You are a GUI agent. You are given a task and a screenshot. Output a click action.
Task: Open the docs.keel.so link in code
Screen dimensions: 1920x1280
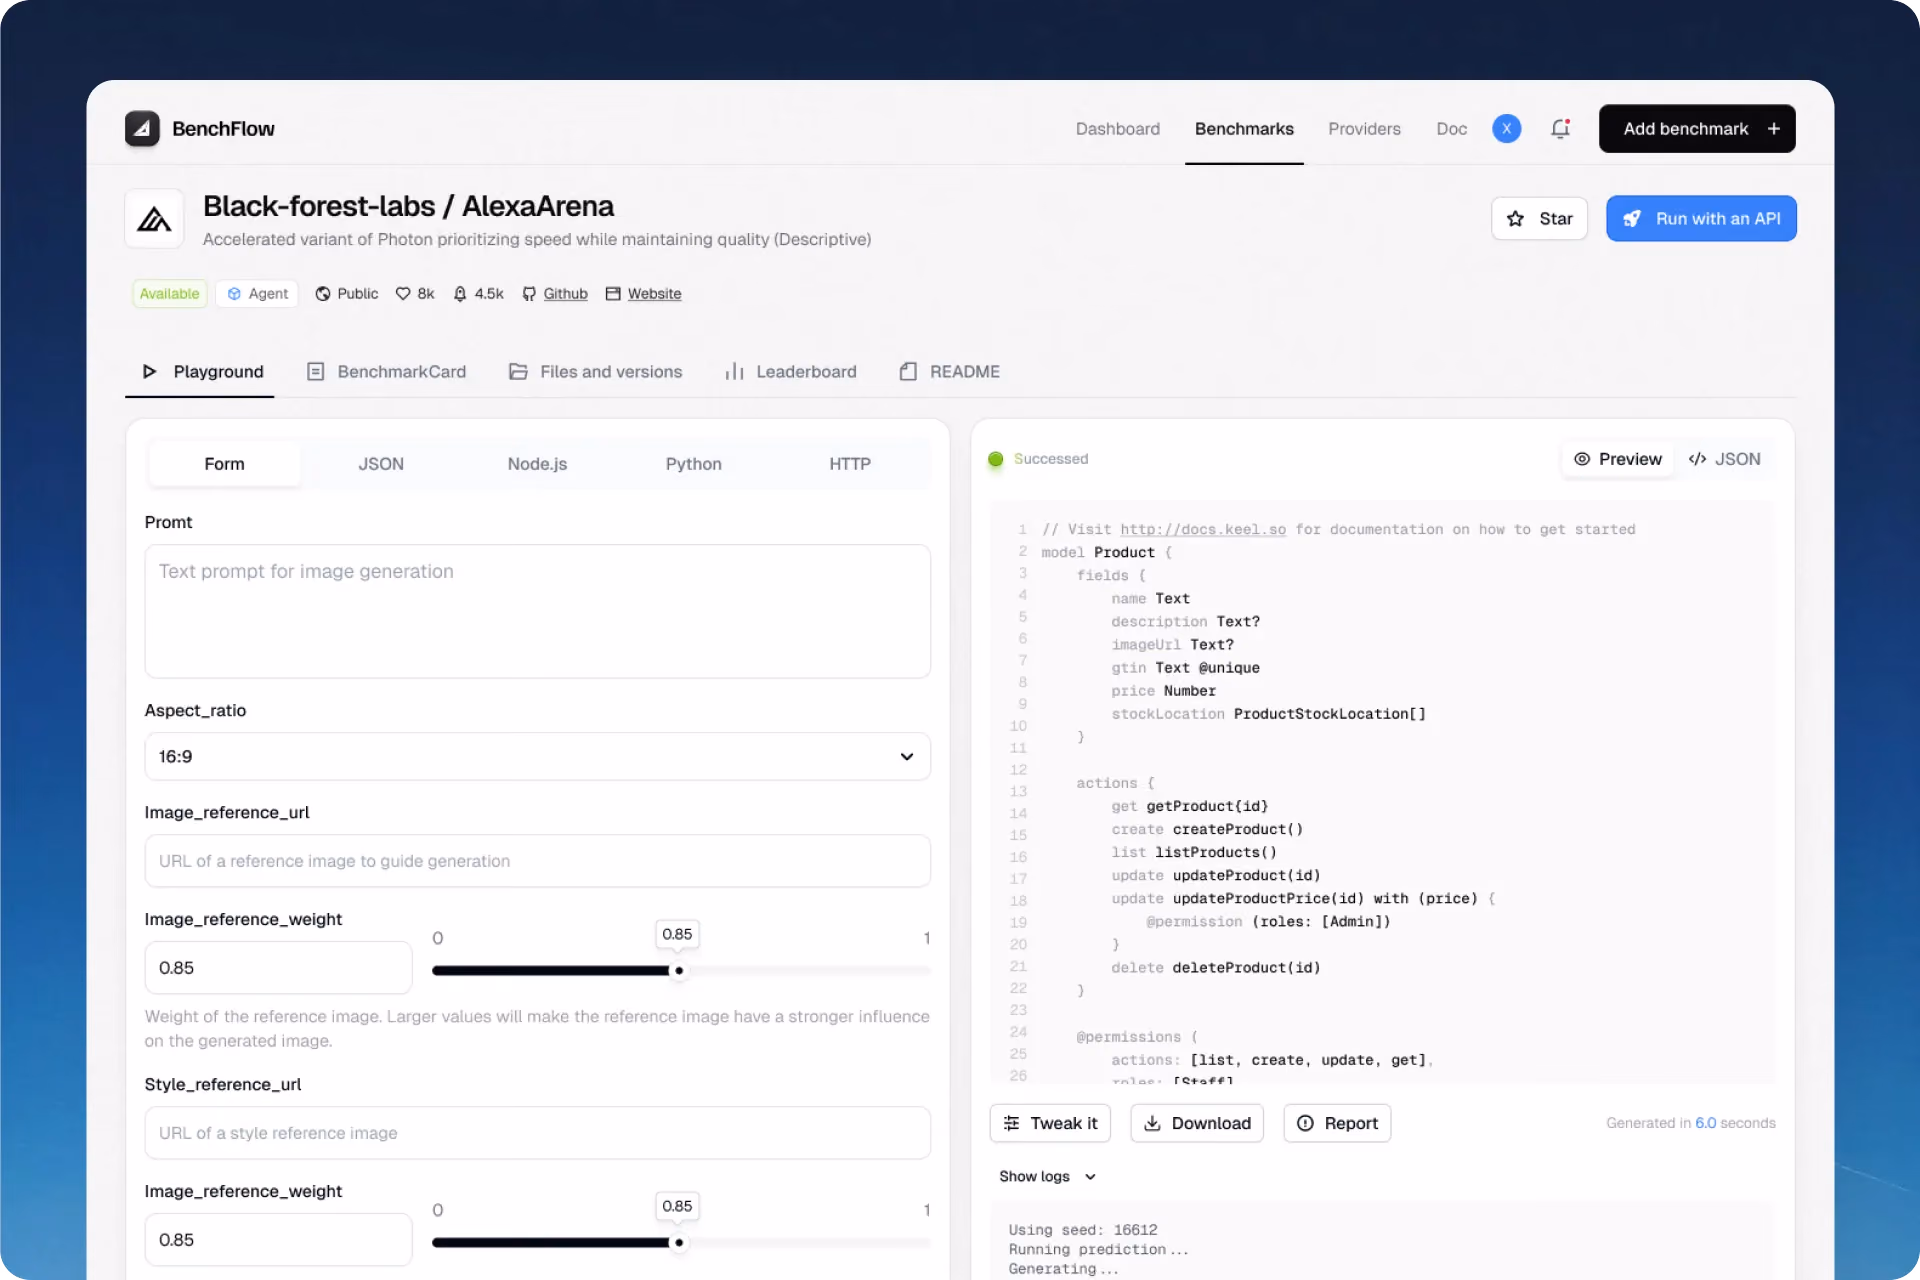pyautogui.click(x=1203, y=529)
